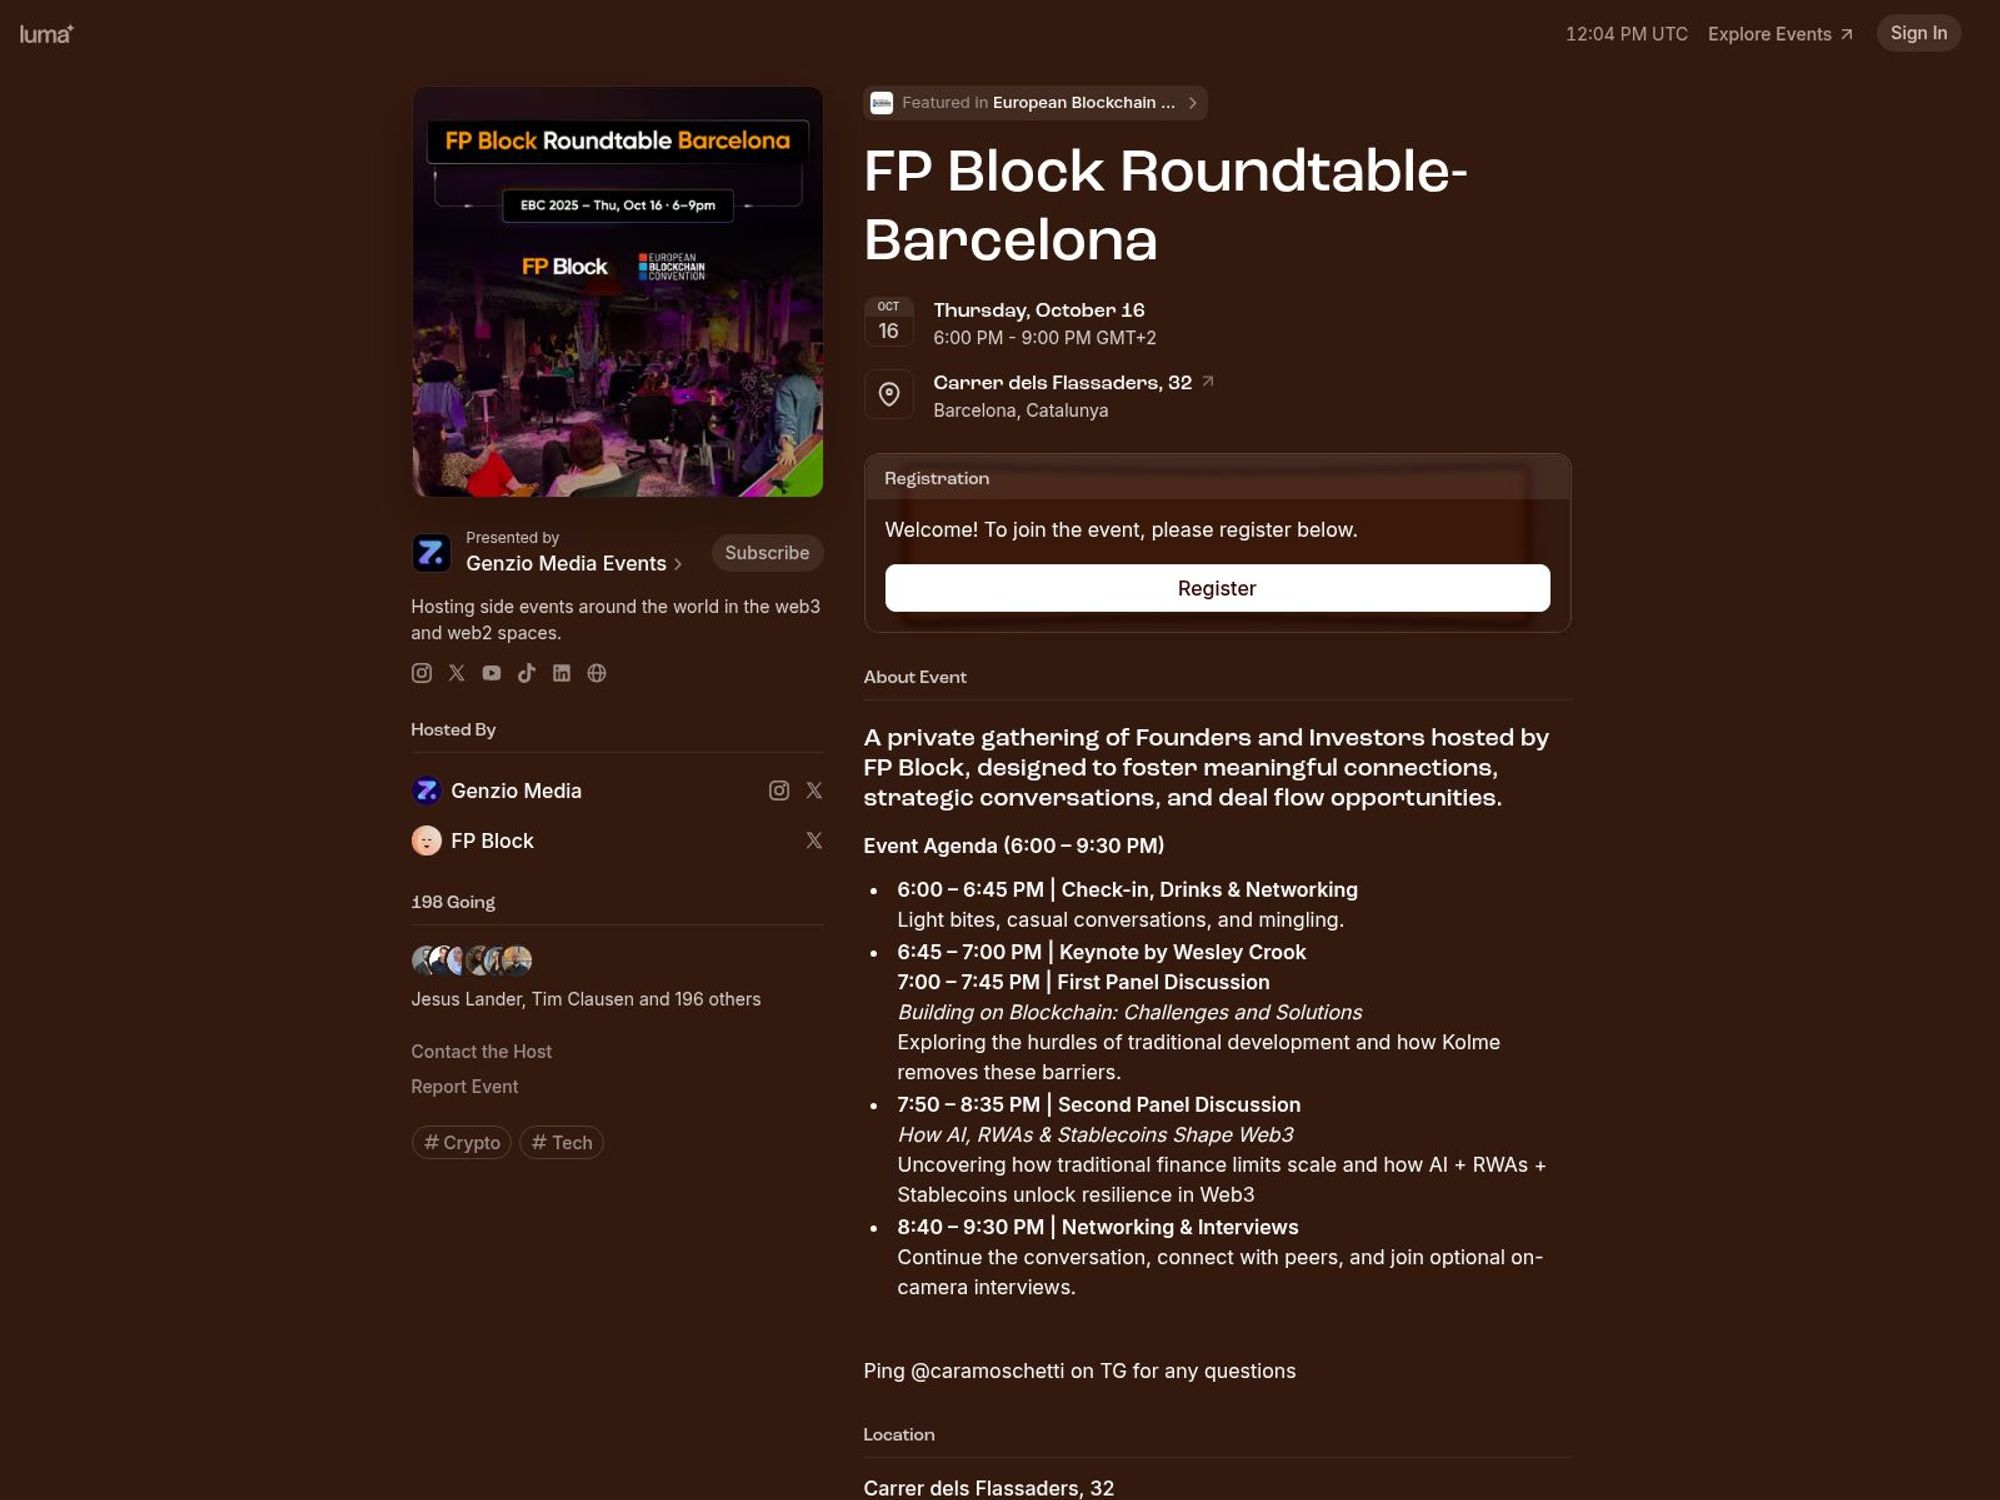The image size is (2000, 1500).
Task: Click the Sign In button
Action: [1917, 34]
